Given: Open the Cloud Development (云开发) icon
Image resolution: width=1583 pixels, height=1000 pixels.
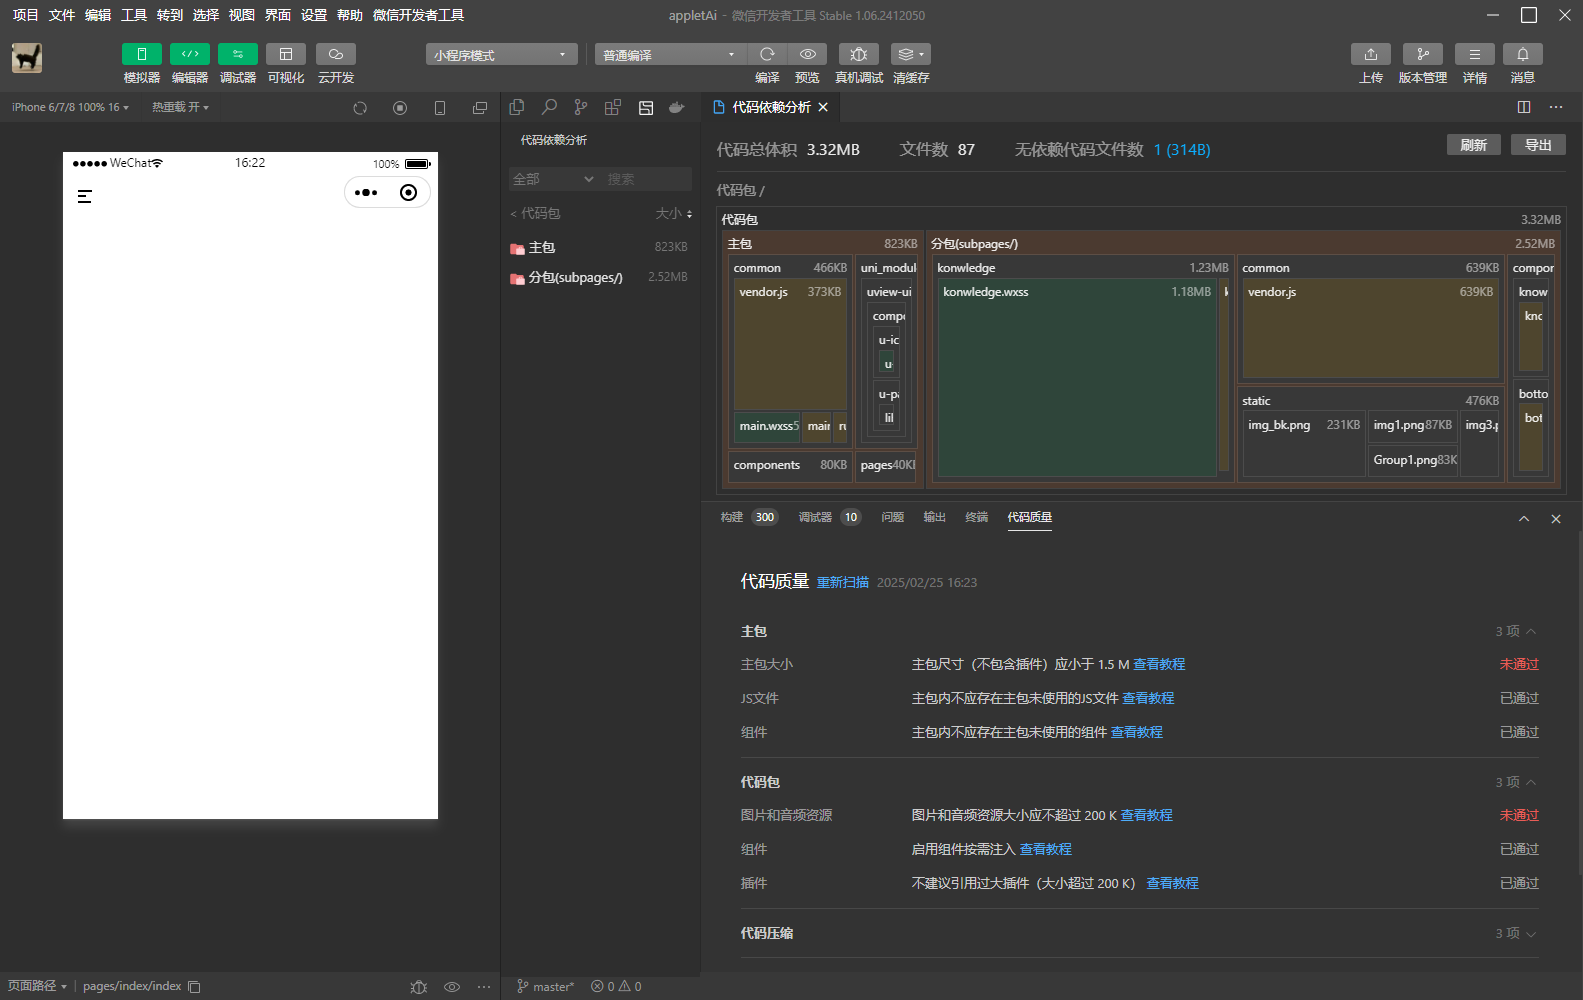Looking at the screenshot, I should tap(336, 54).
